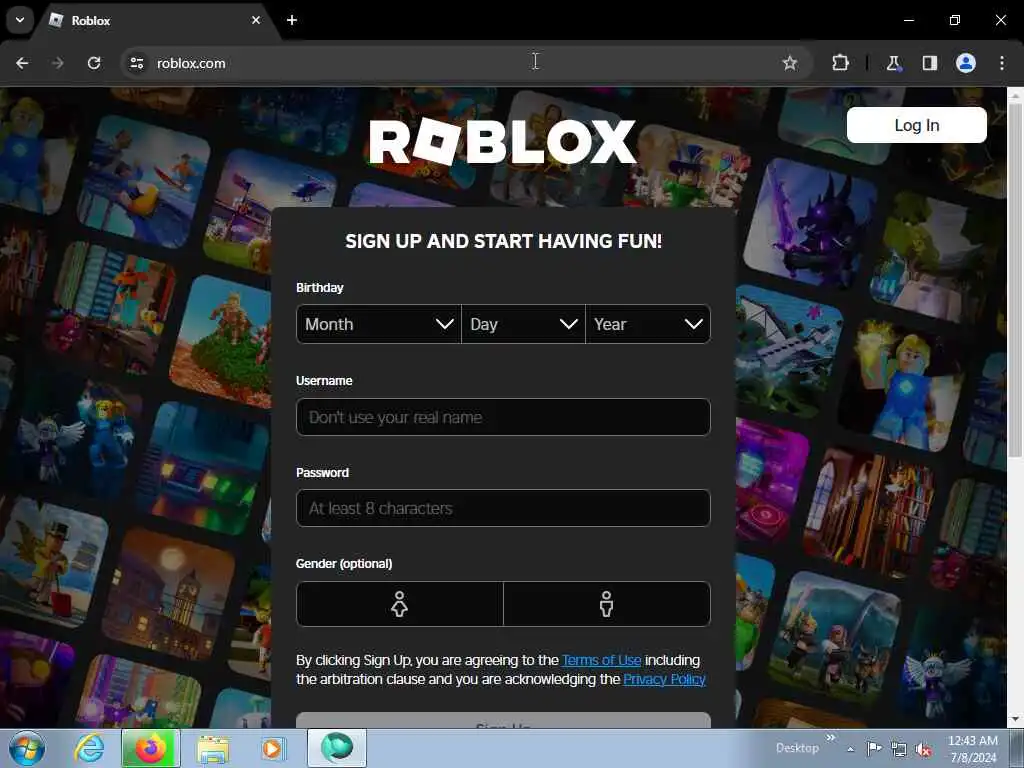Open the Day birthday dropdown
This screenshot has width=1024, height=768.
523,324
